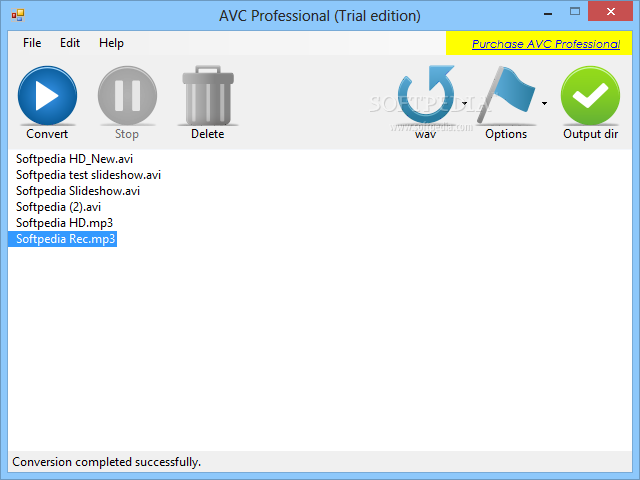Click the green checkmark Output dir icon
The image size is (640, 480).
[x=591, y=96]
